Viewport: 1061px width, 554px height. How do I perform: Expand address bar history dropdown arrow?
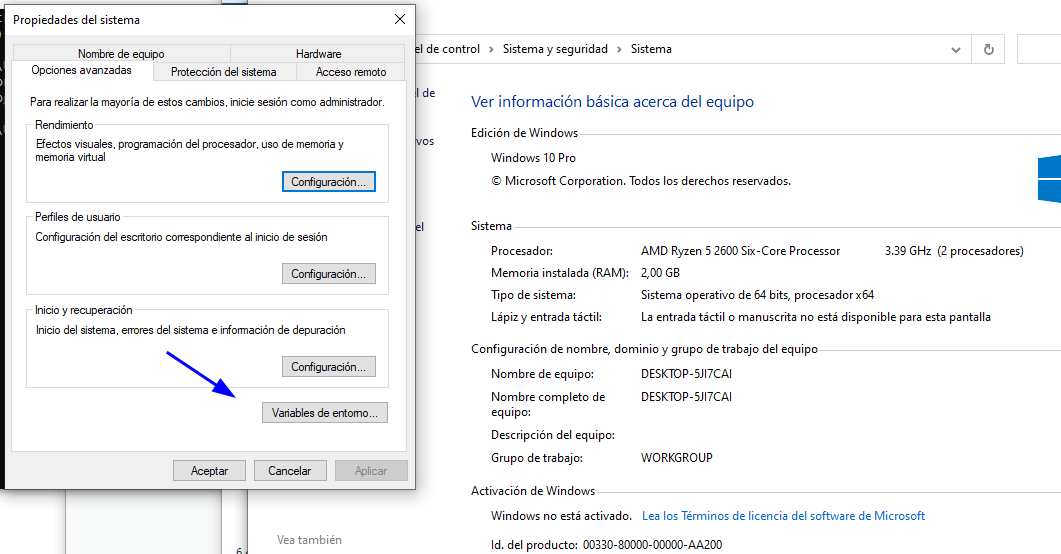[x=955, y=49]
